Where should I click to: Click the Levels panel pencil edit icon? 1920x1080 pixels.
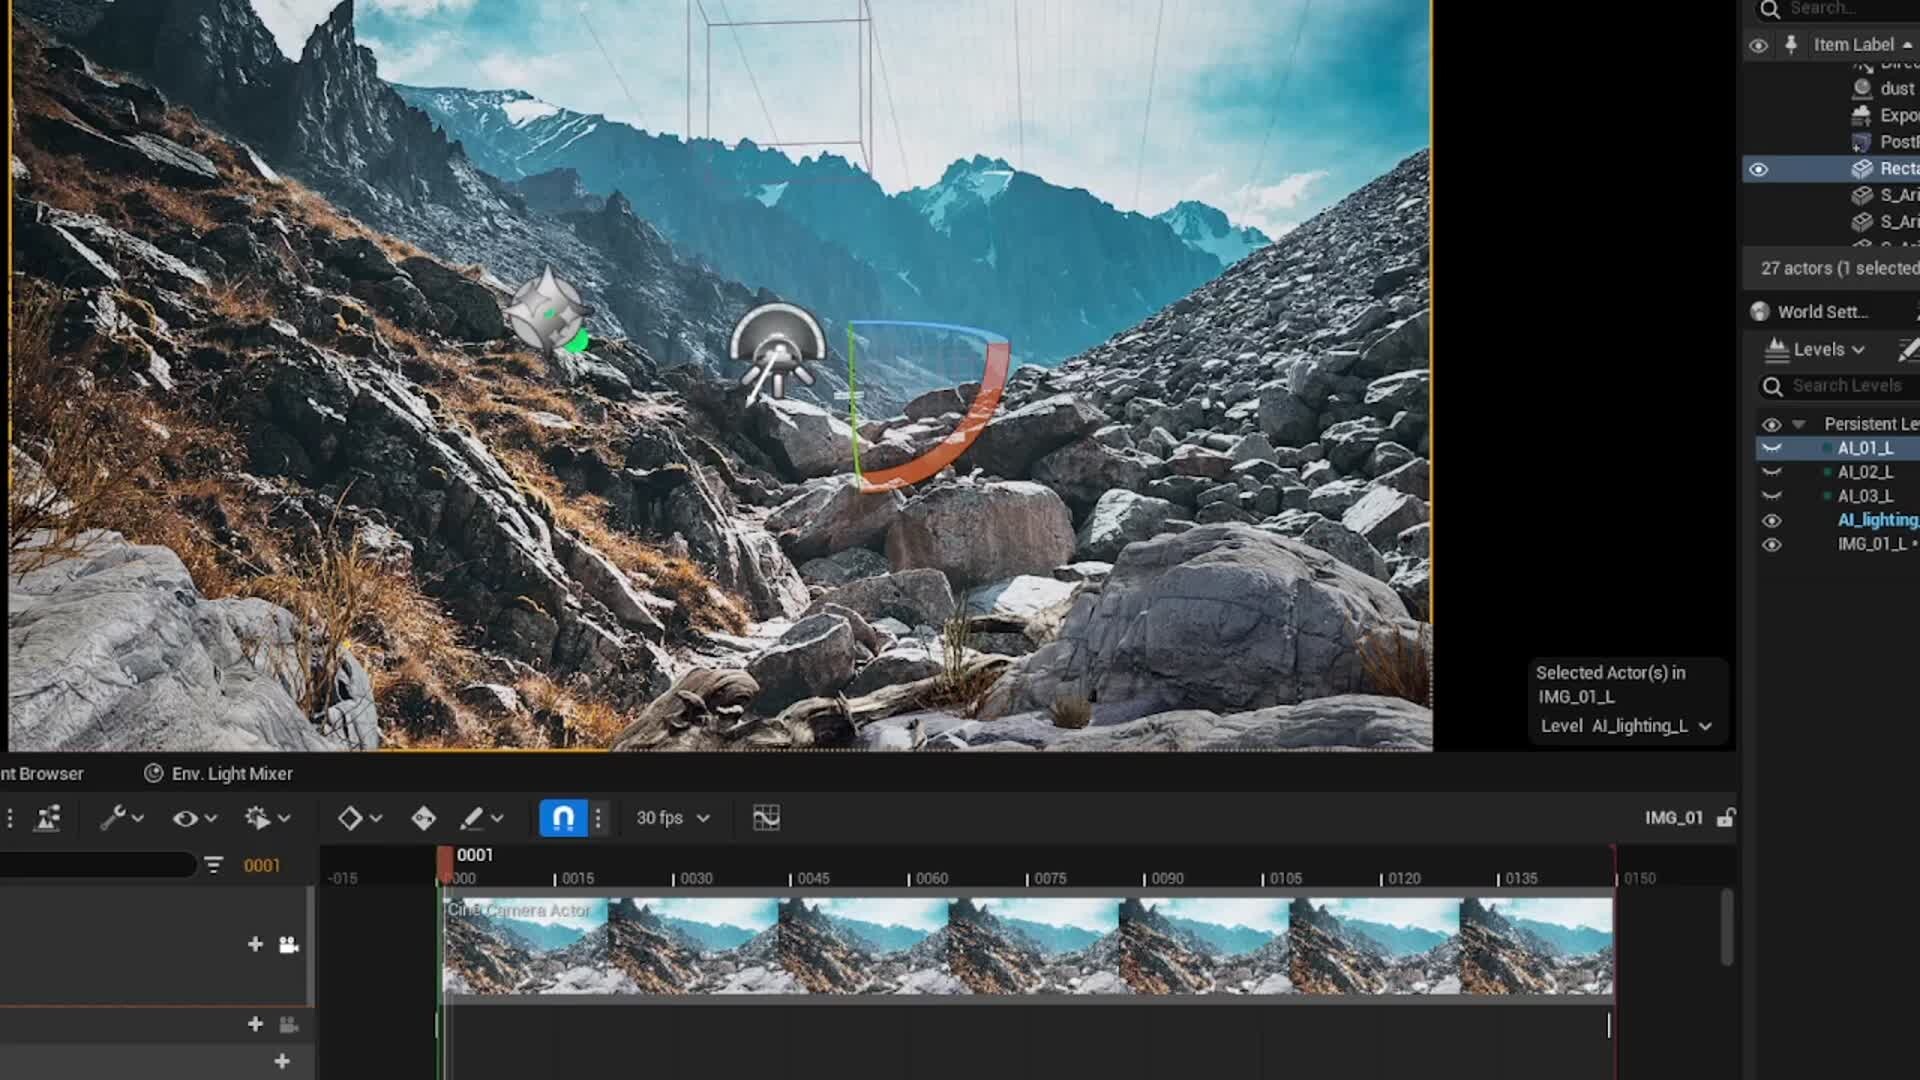1907,349
